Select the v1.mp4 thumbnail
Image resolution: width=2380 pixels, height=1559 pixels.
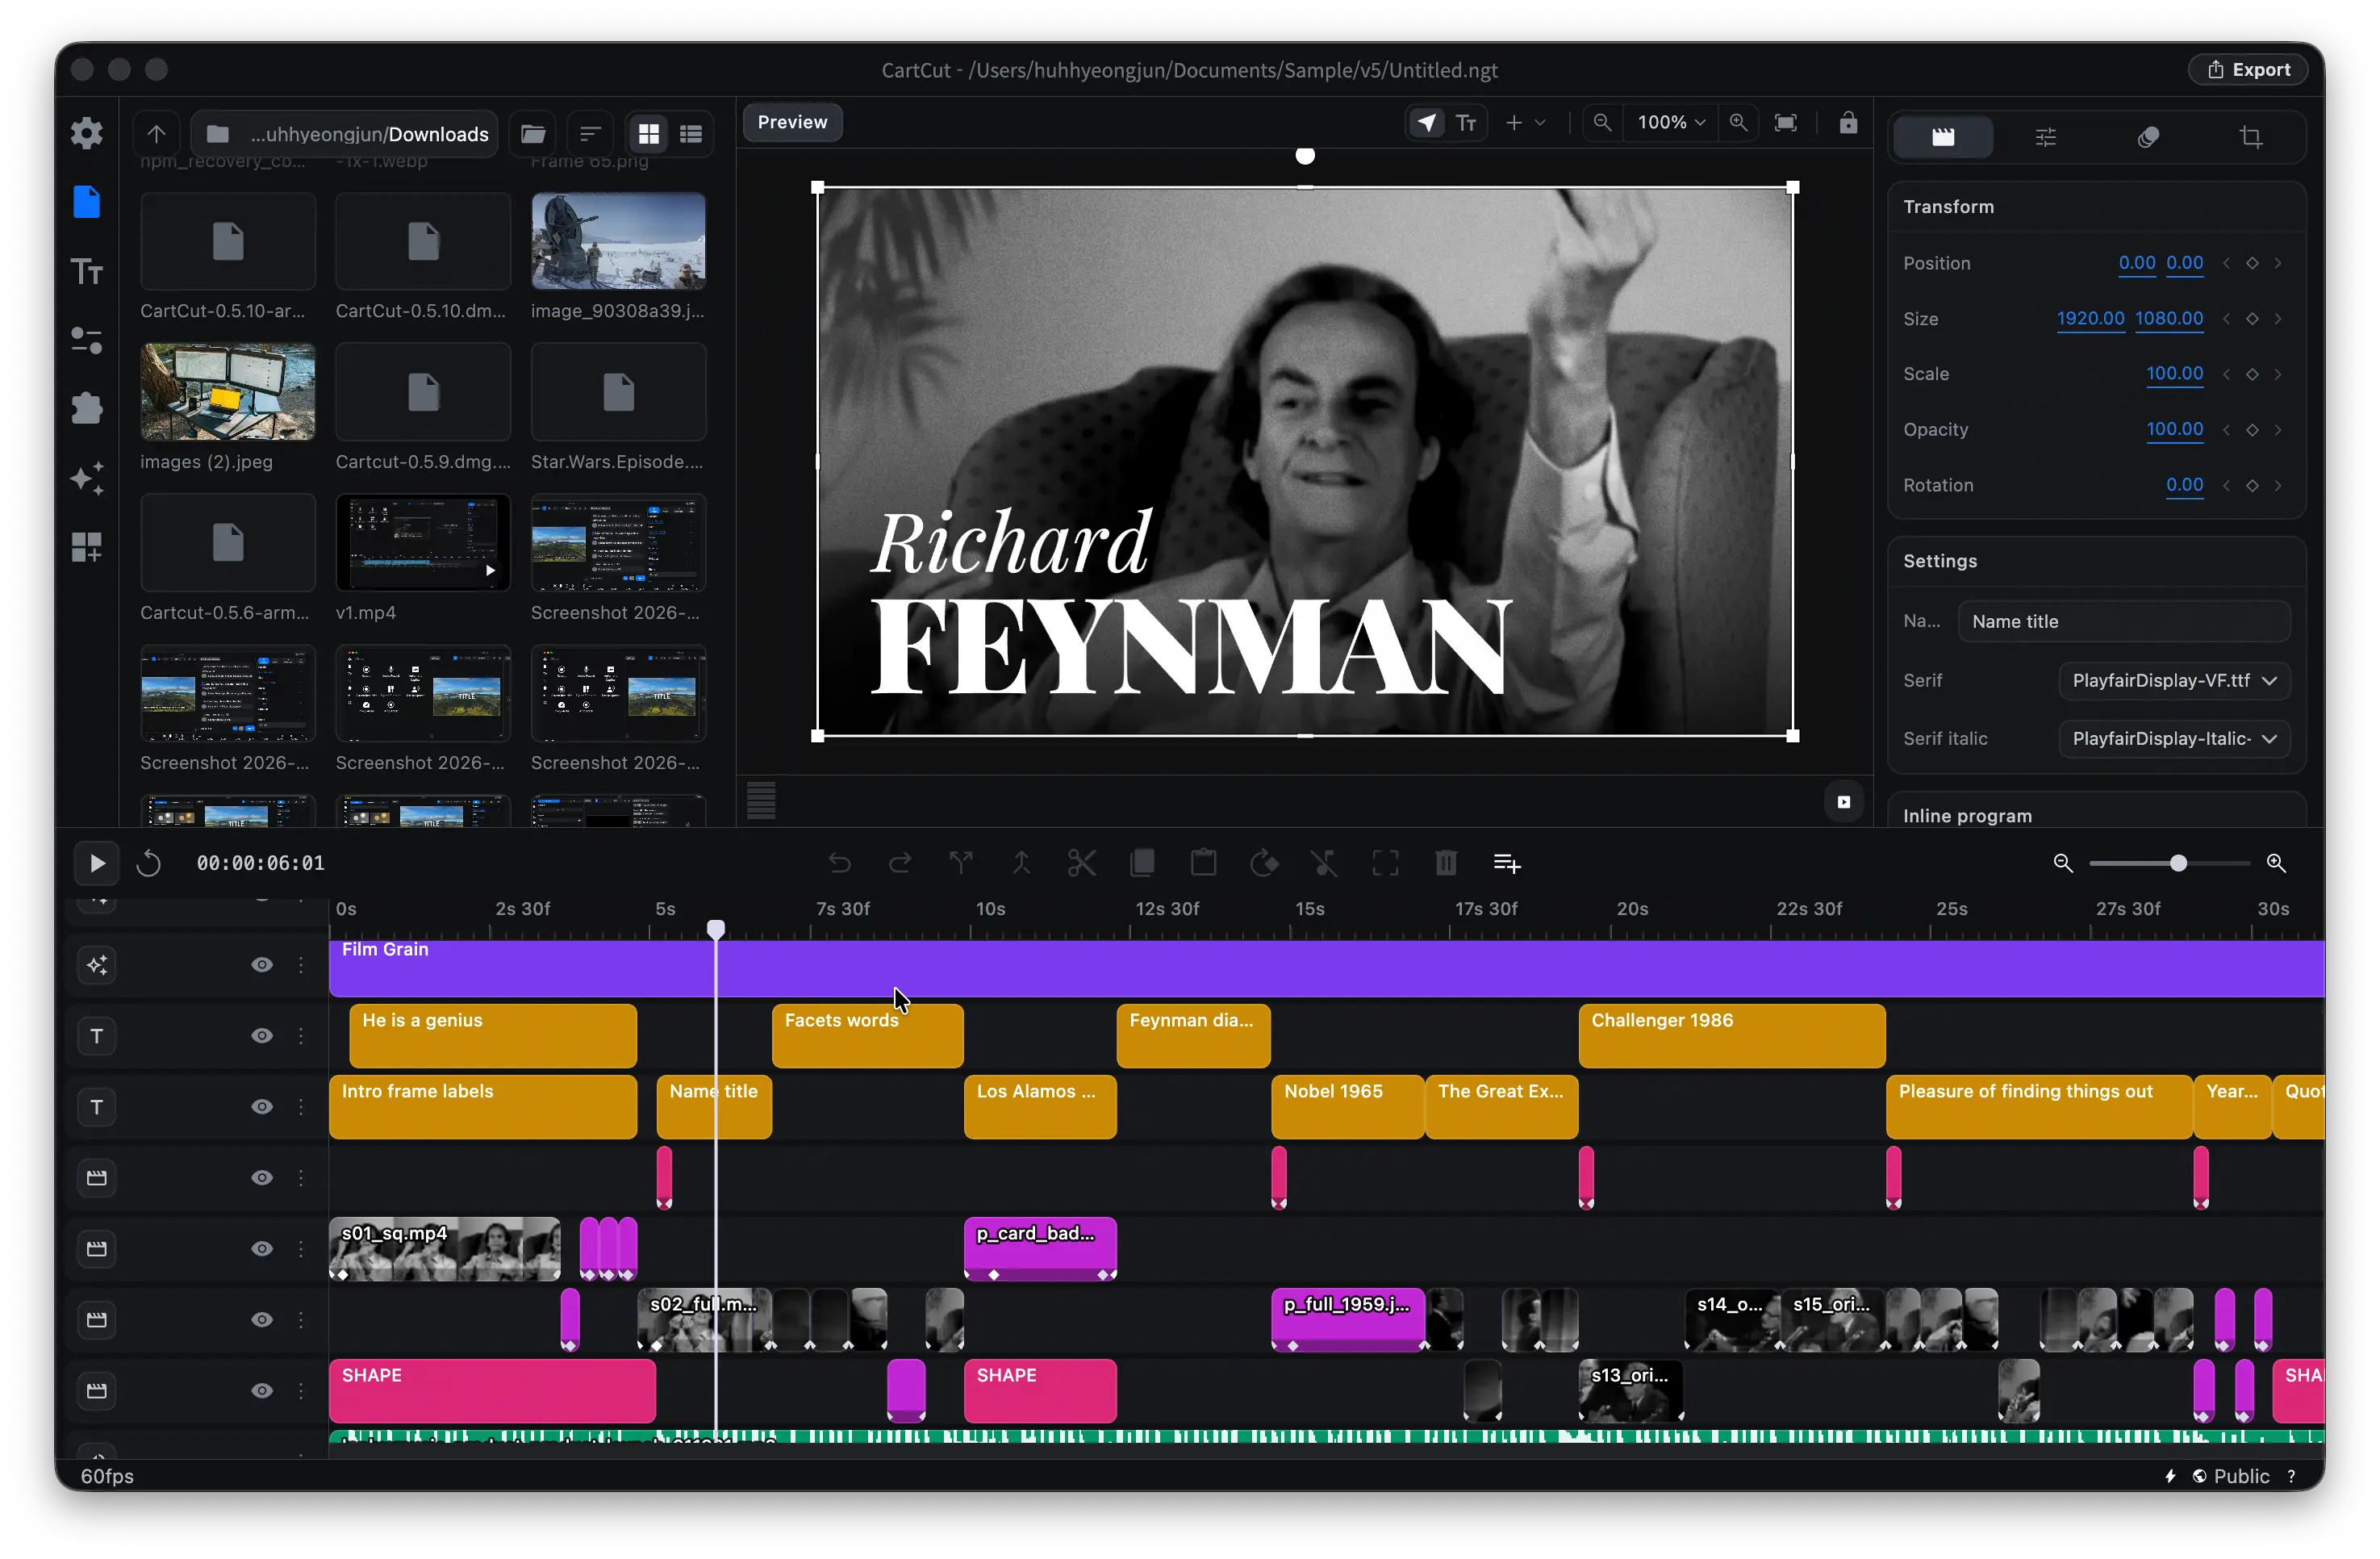point(423,543)
